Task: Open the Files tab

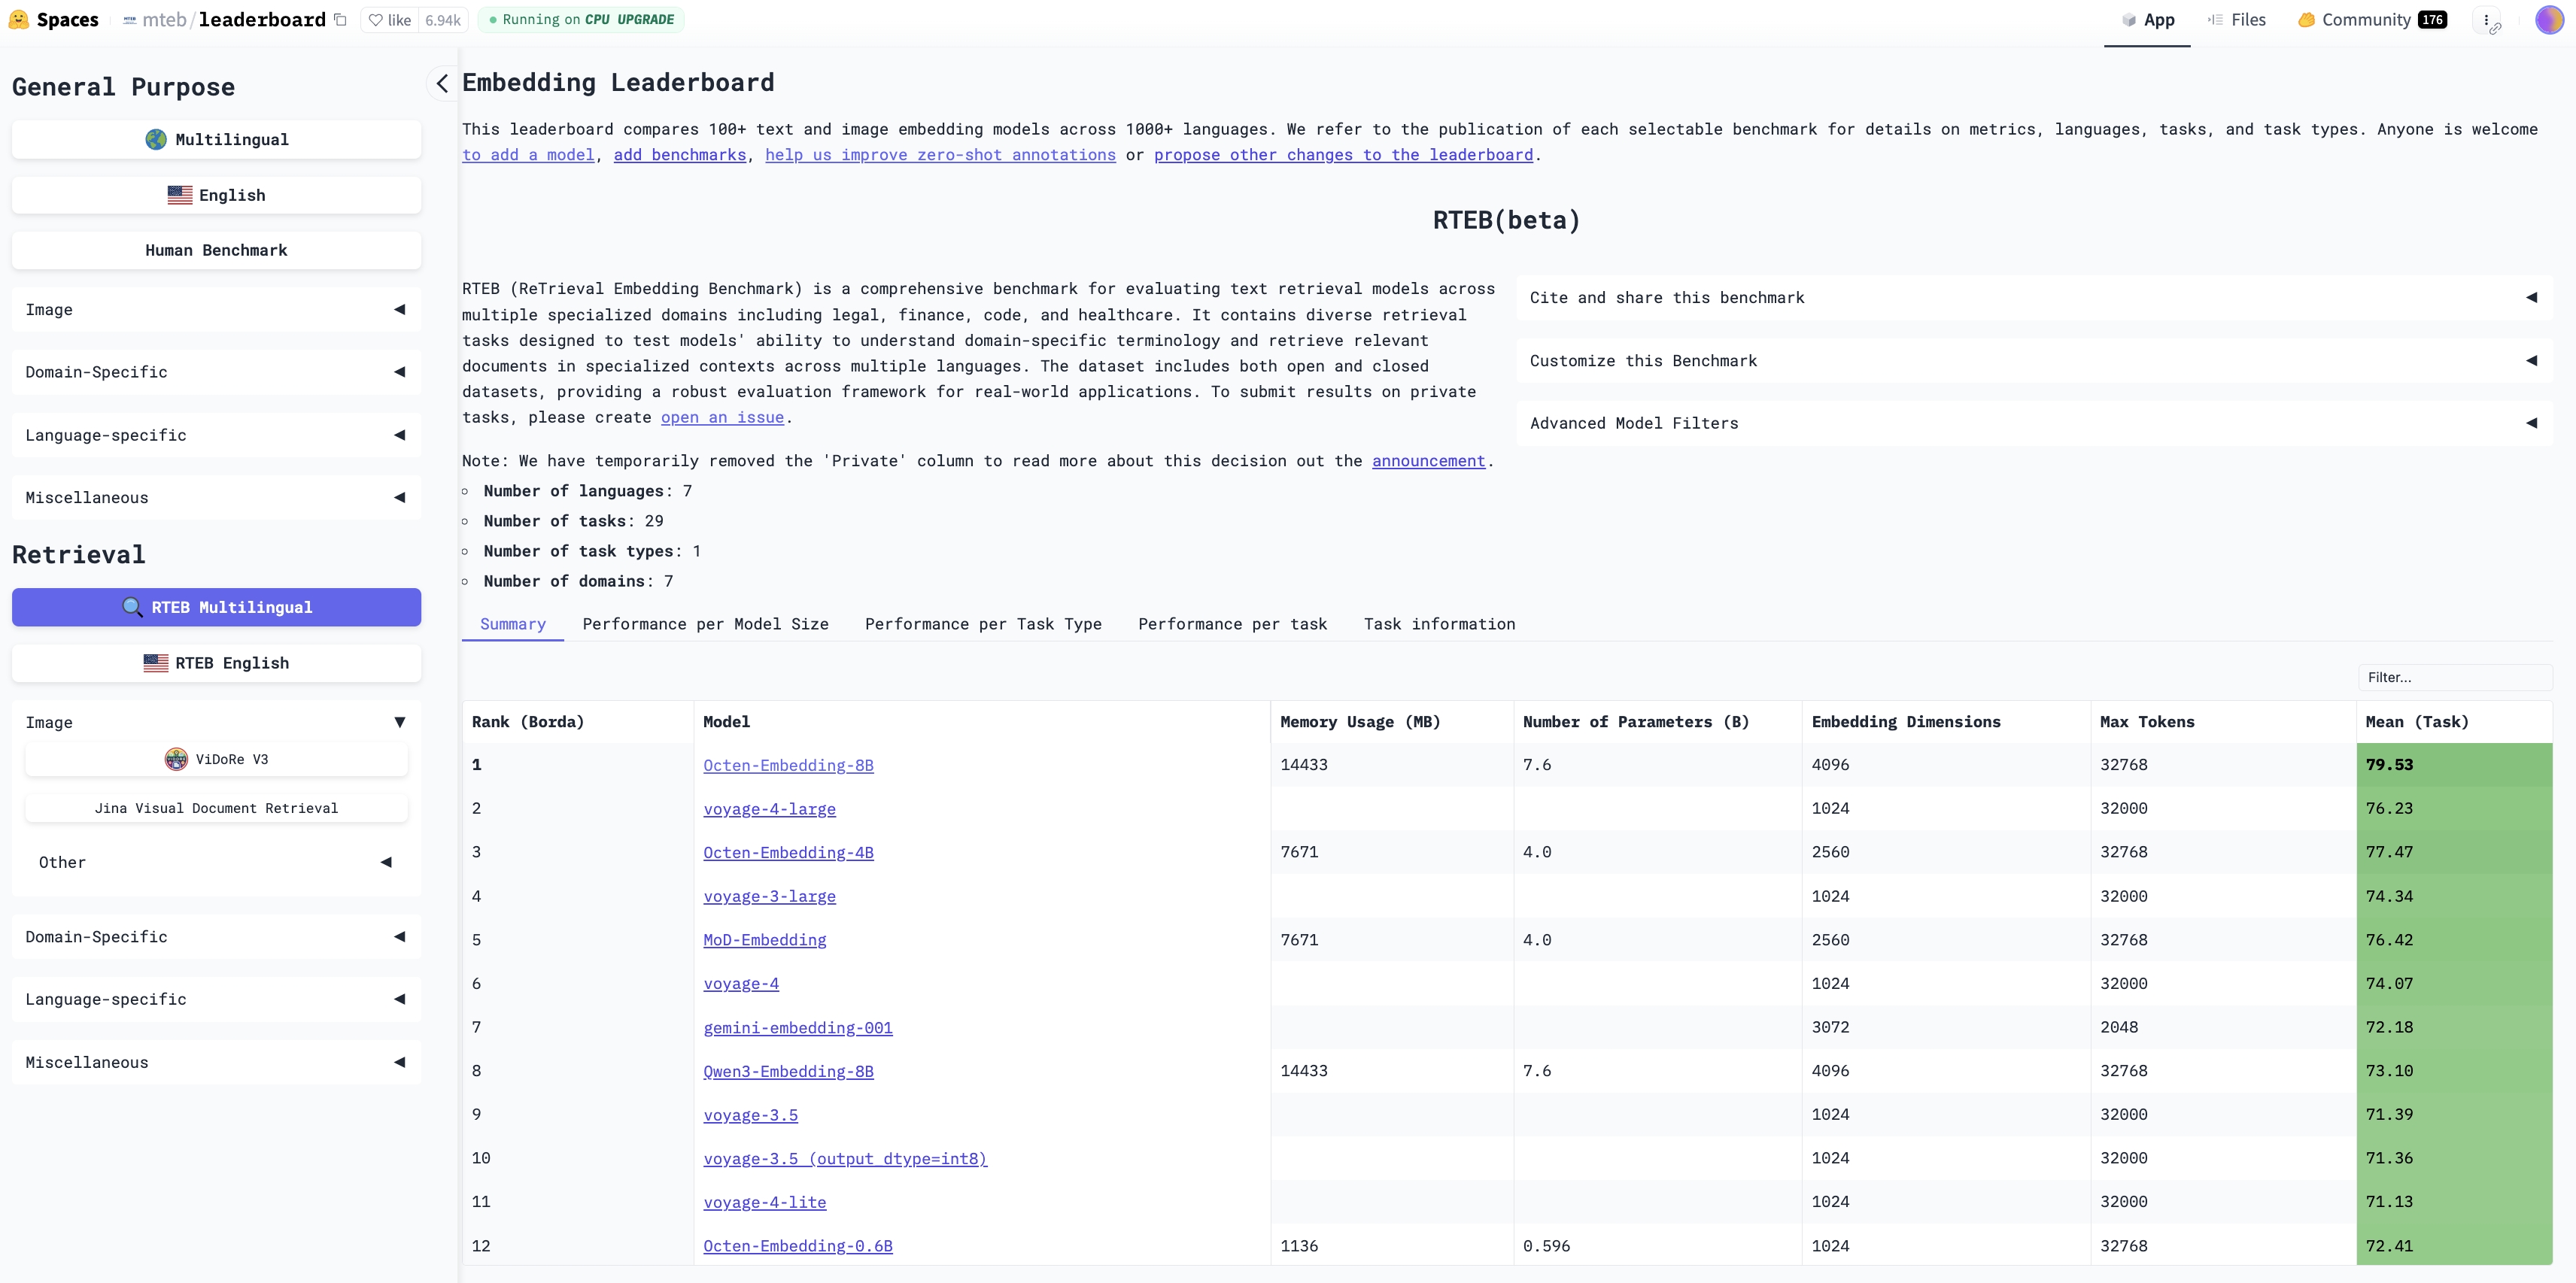Action: point(2237,20)
